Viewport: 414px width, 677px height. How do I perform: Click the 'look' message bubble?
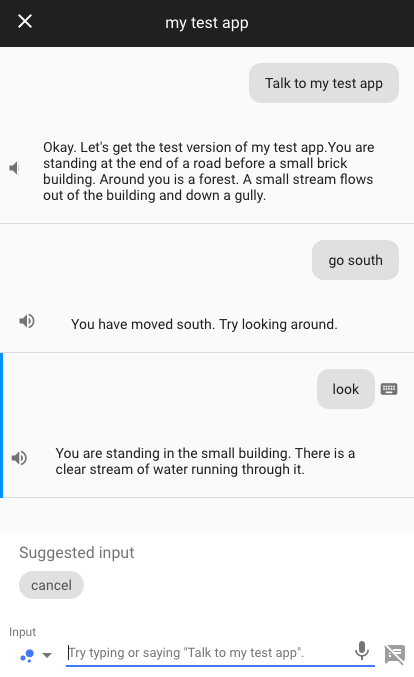tap(345, 389)
